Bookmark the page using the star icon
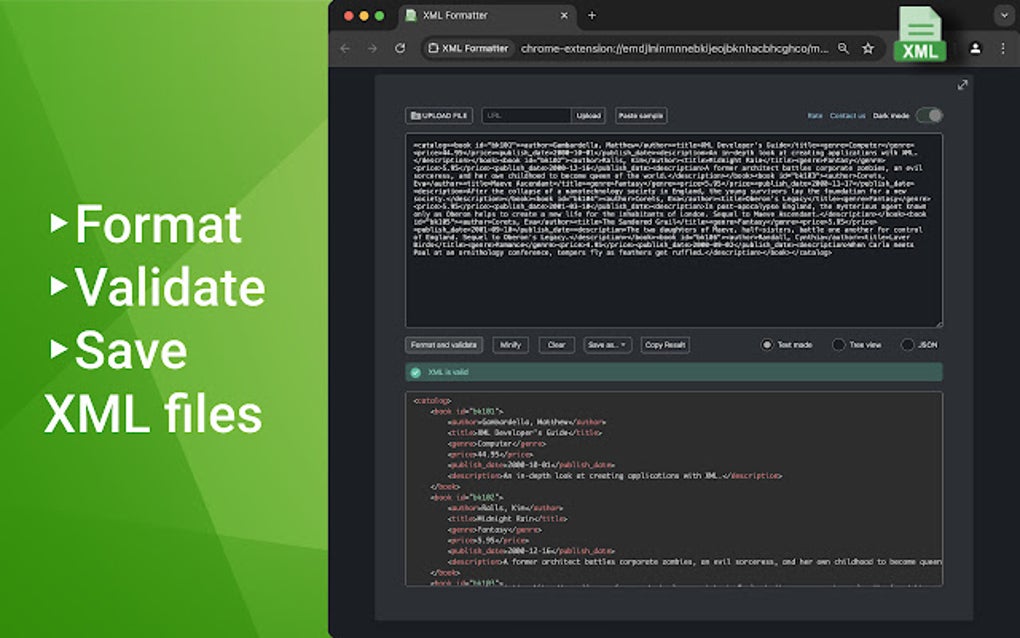 [868, 47]
